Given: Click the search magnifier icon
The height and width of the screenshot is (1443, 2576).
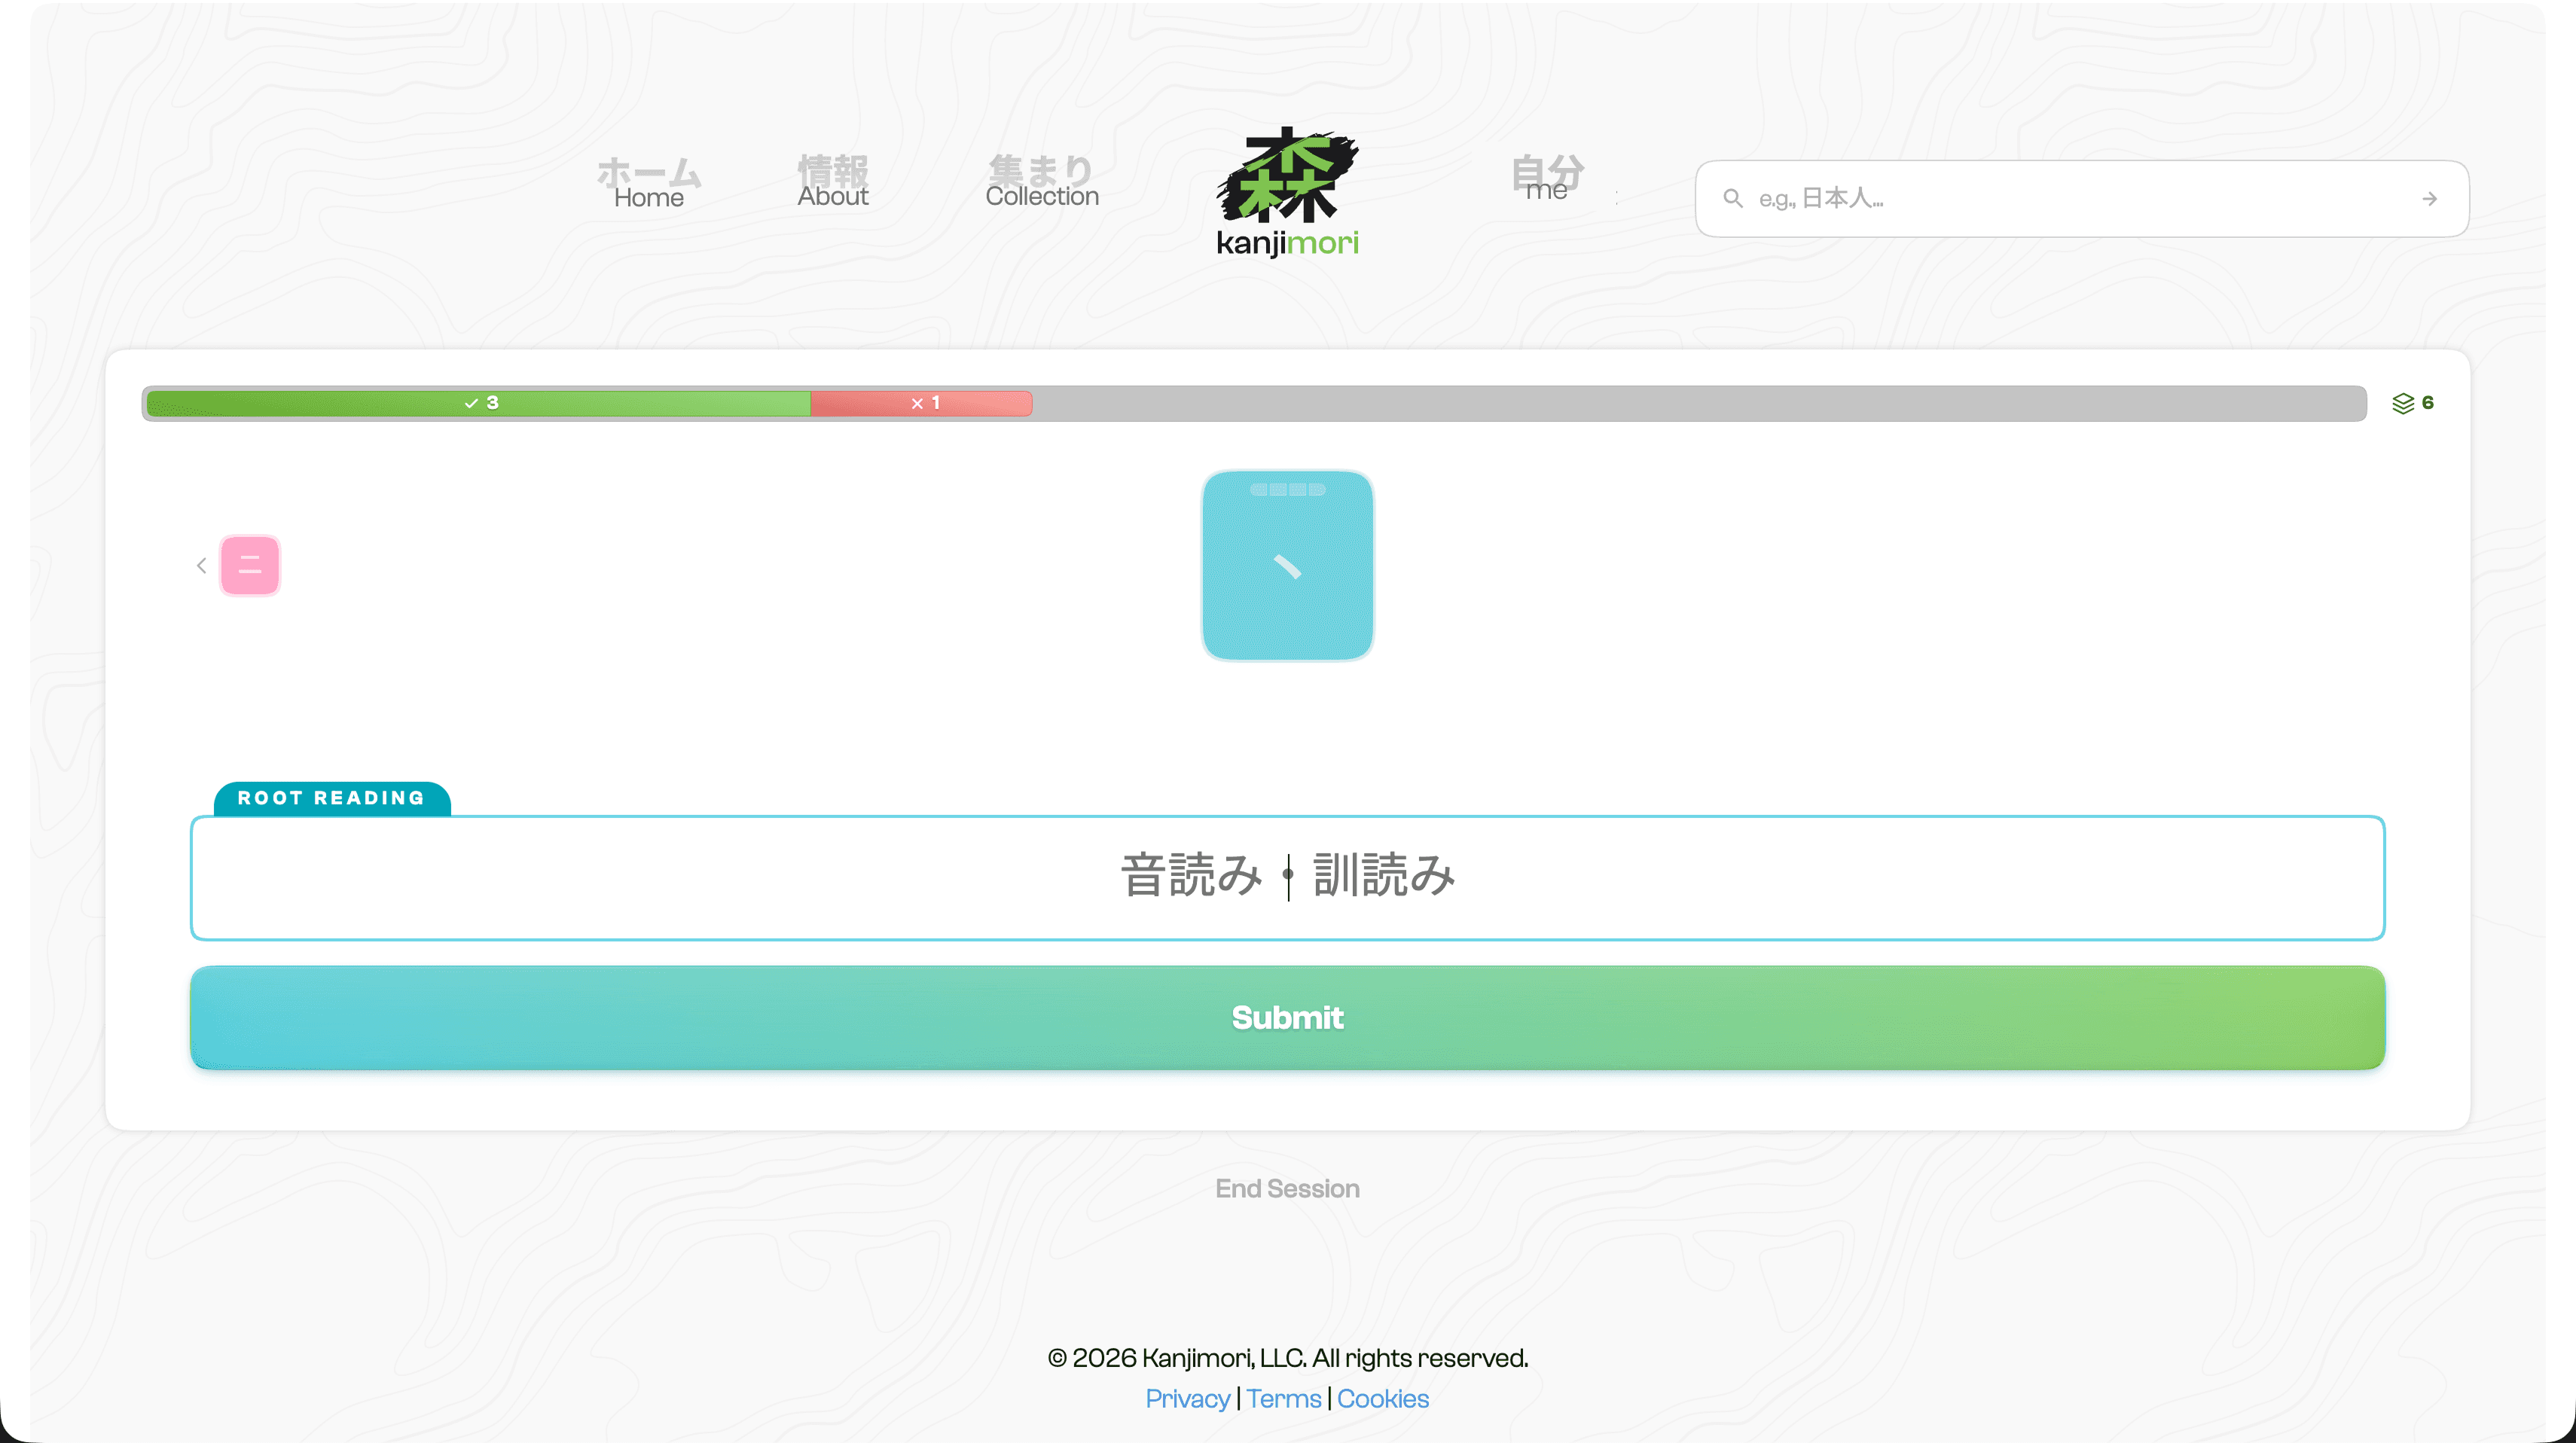Looking at the screenshot, I should coord(1733,199).
